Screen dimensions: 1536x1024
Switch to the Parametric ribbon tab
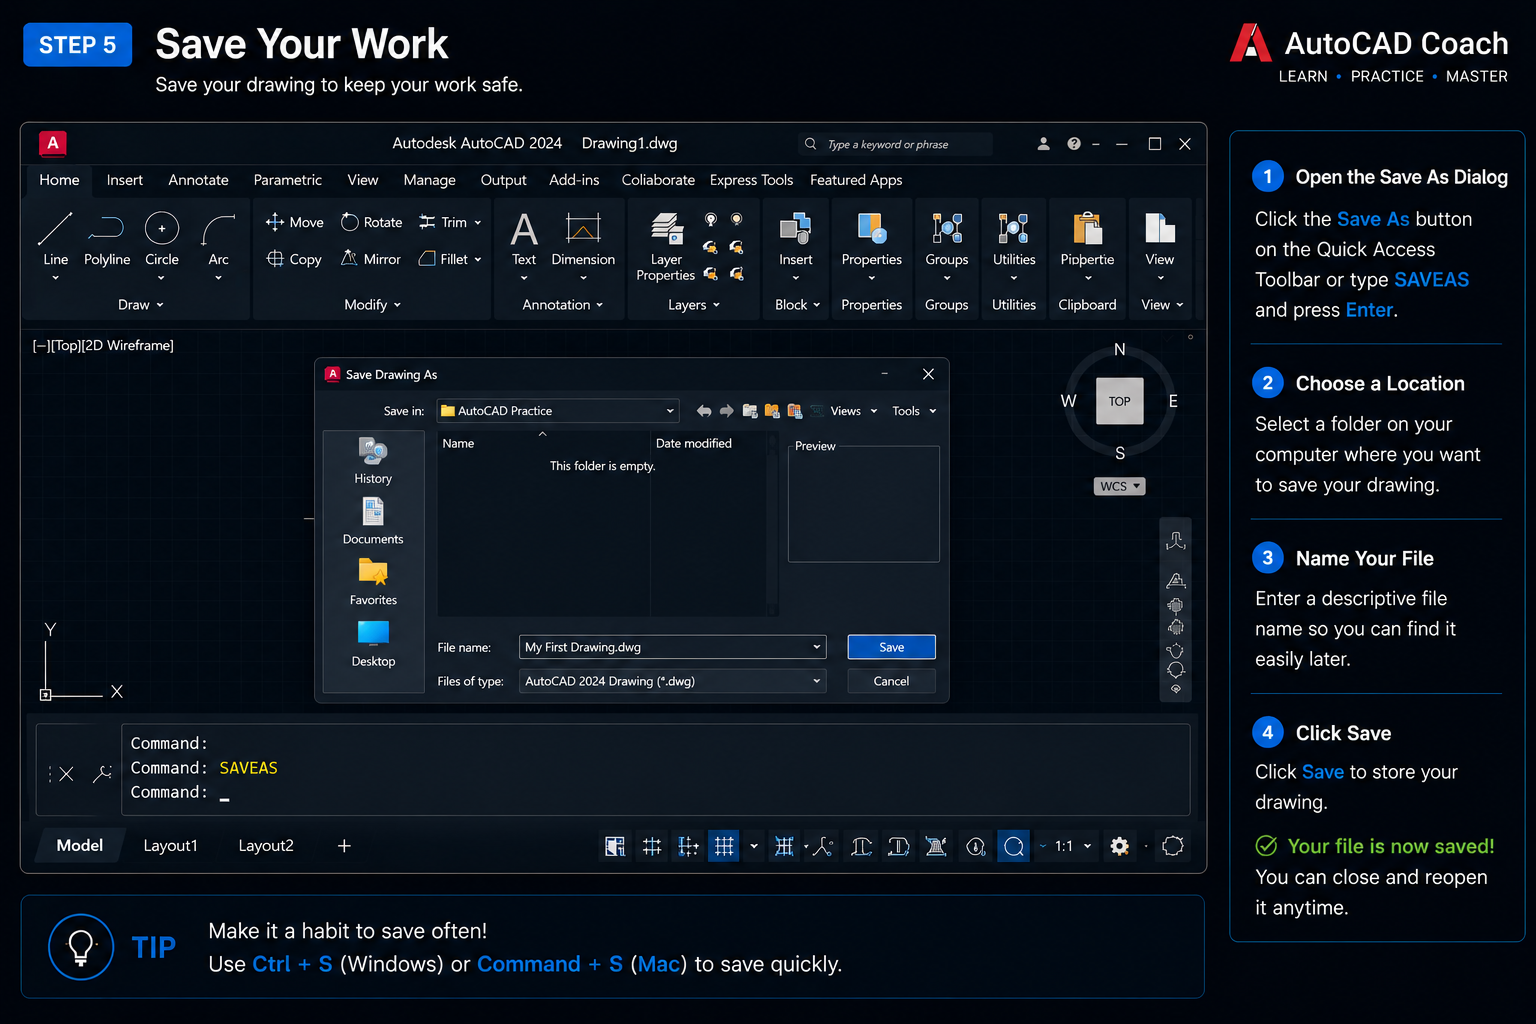point(287,180)
